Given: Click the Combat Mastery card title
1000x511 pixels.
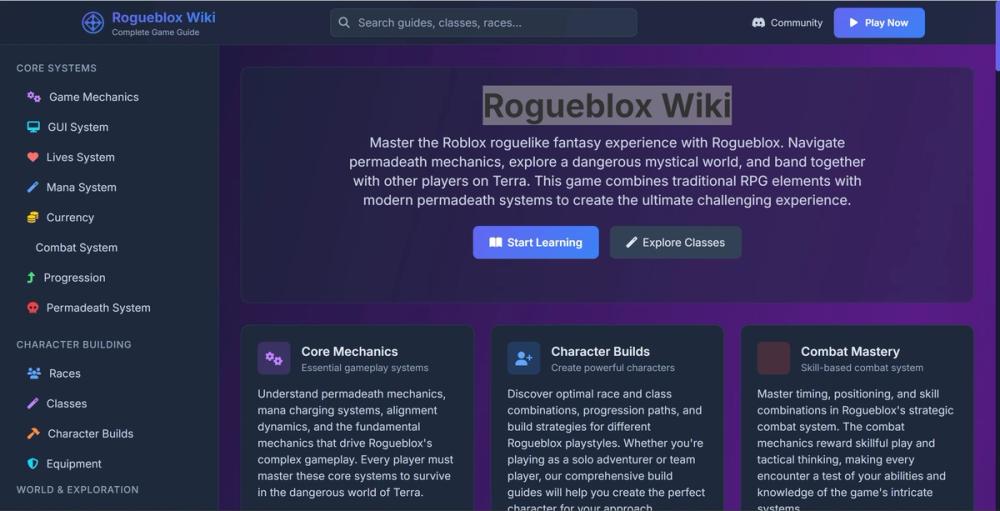Looking at the screenshot, I should (850, 352).
